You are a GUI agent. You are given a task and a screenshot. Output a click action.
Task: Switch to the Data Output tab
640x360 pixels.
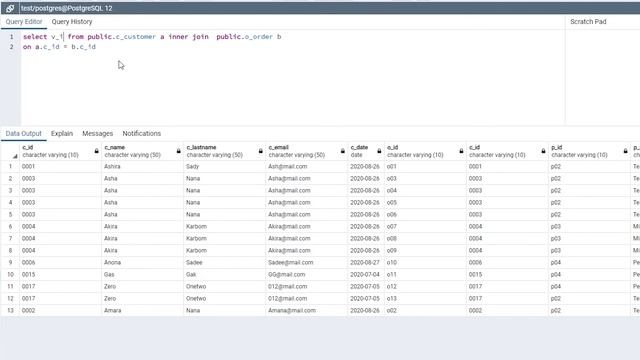[24, 133]
